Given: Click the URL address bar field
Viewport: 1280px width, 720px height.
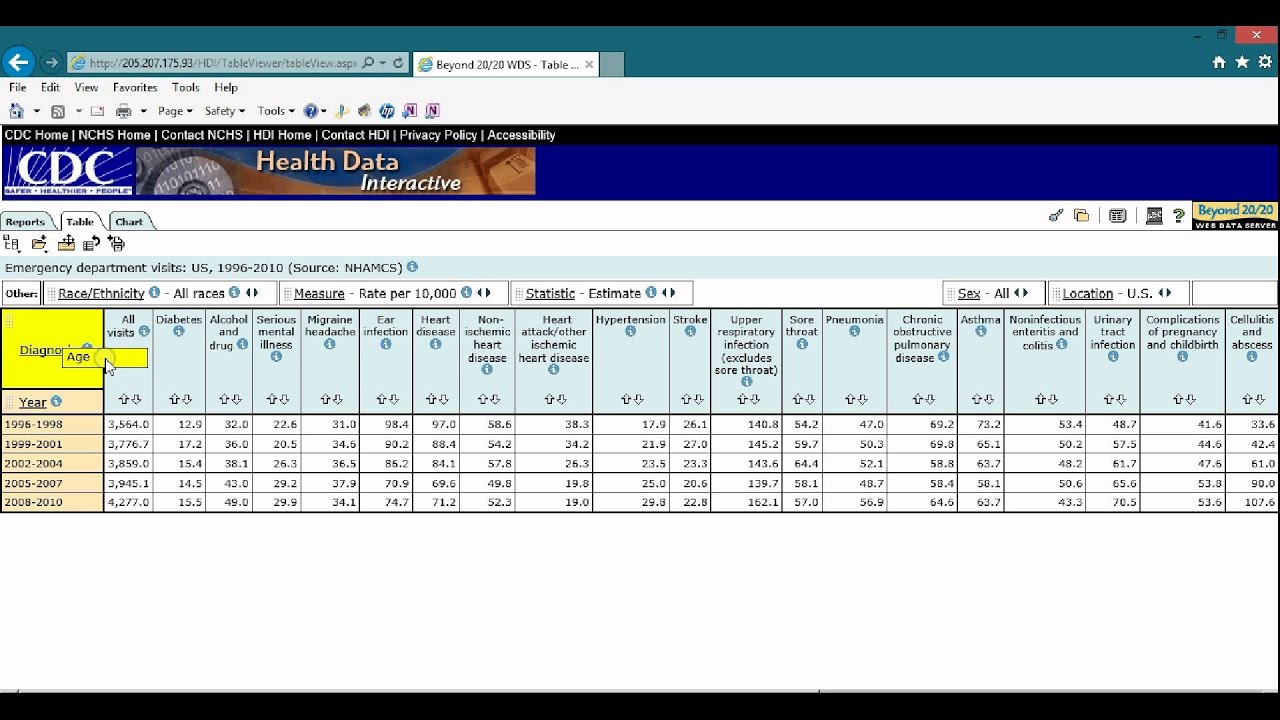Looking at the screenshot, I should coord(222,63).
